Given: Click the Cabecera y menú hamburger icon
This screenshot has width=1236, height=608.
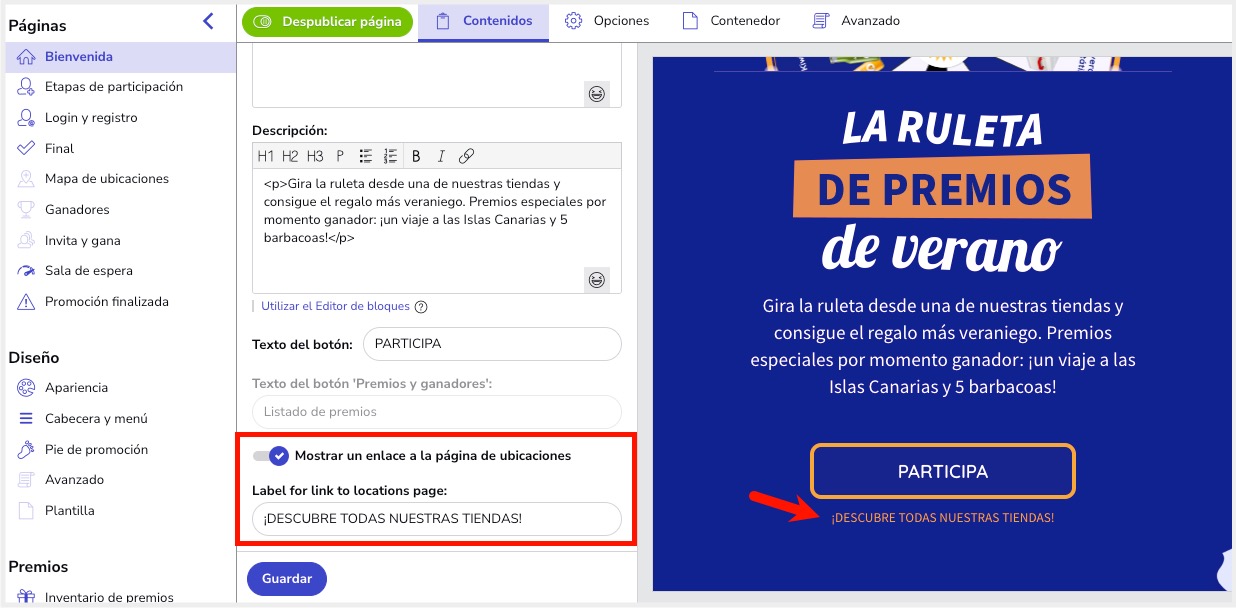Looking at the screenshot, I should [x=26, y=419].
